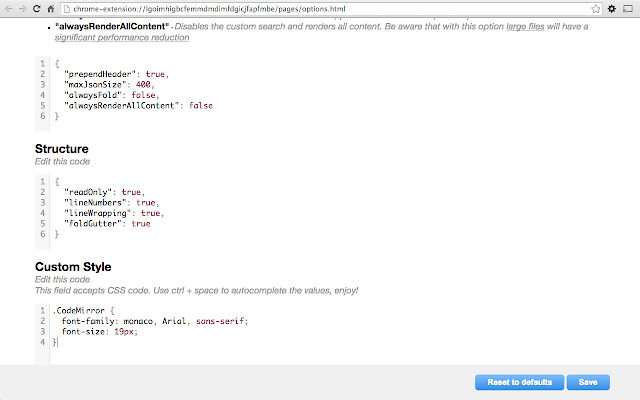Place cursor on "prependHeader": true line

click(116, 74)
